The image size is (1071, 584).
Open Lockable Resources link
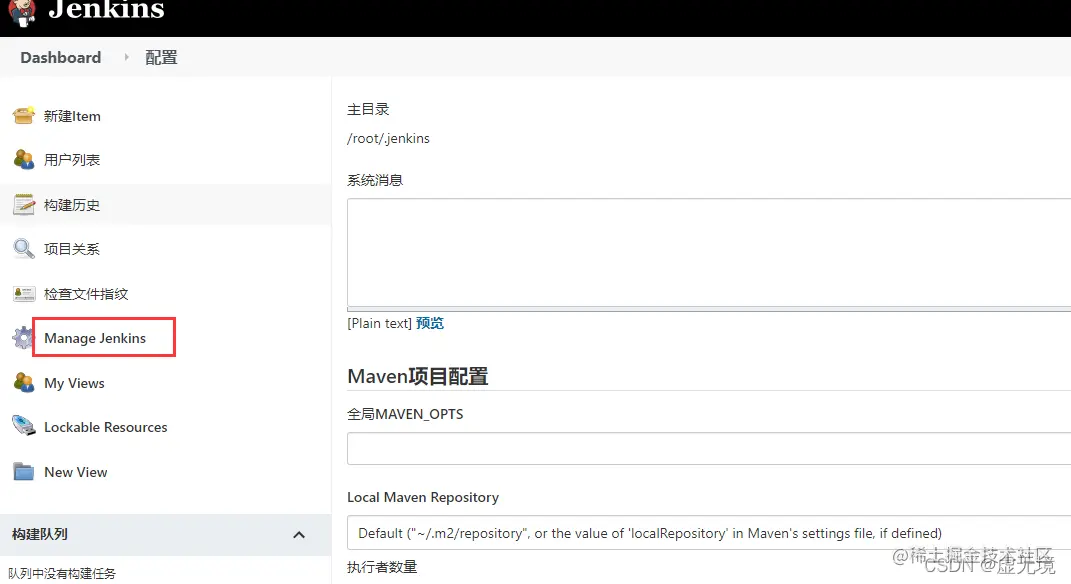click(x=106, y=427)
